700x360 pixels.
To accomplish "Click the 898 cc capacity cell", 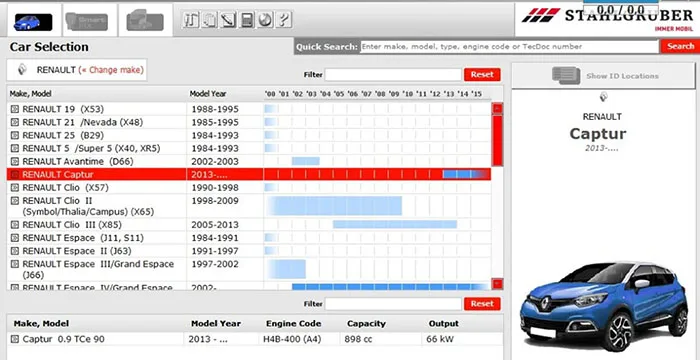I will click(x=358, y=339).
